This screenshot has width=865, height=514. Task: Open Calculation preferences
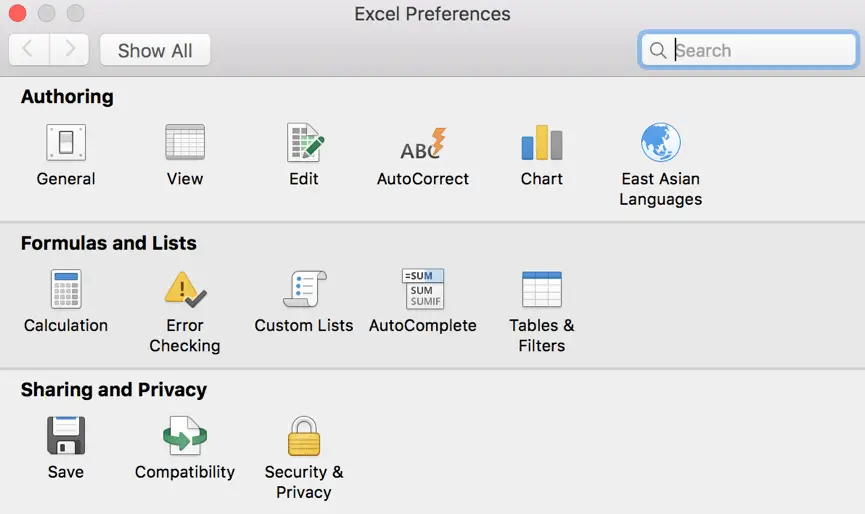pos(66,290)
